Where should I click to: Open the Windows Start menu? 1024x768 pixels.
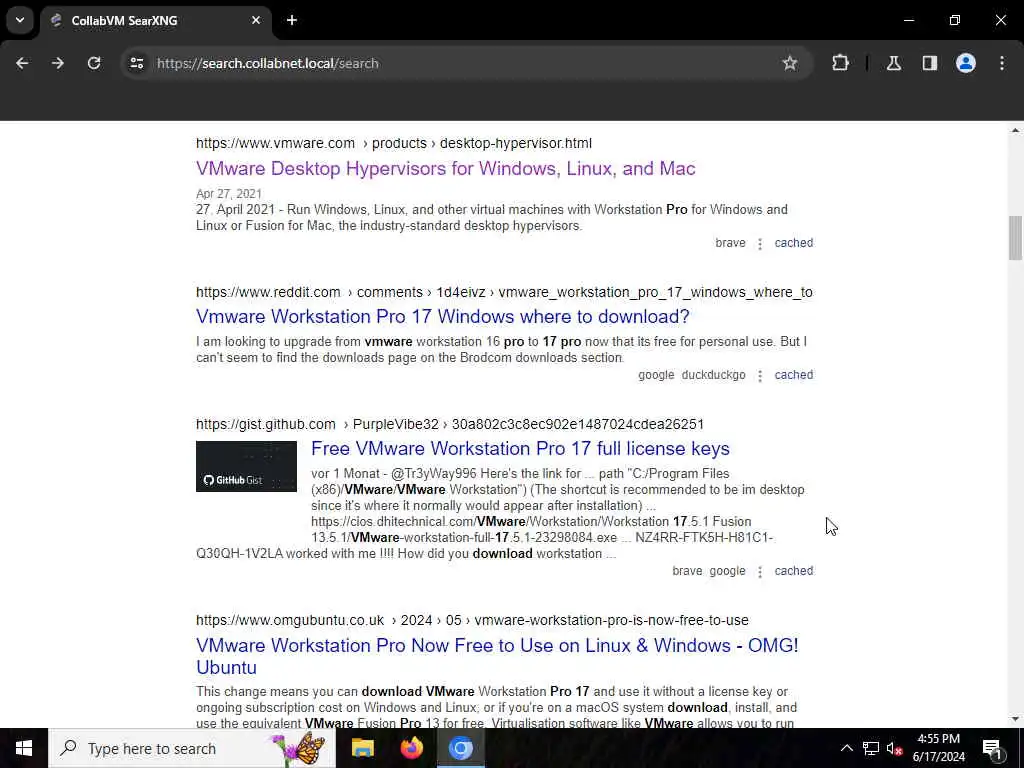[24, 748]
